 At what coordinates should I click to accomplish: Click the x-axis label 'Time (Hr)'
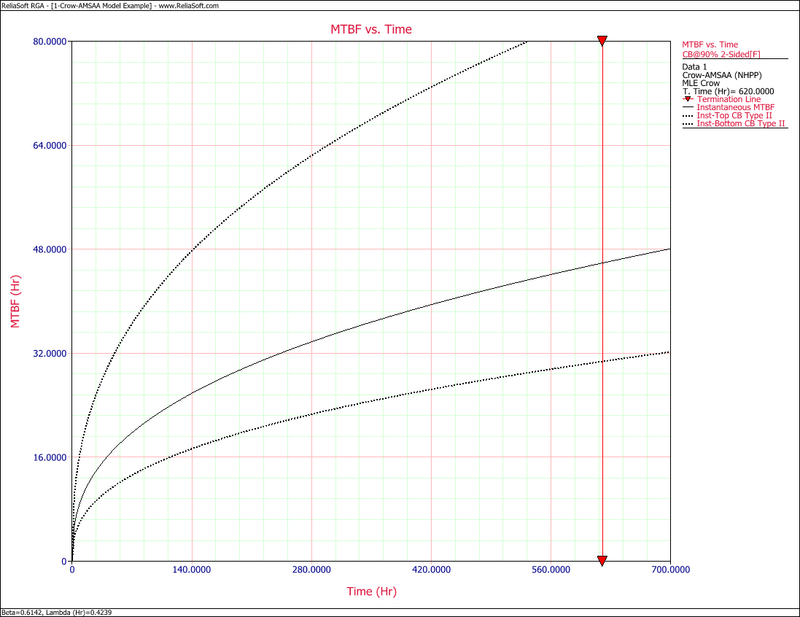click(371, 591)
